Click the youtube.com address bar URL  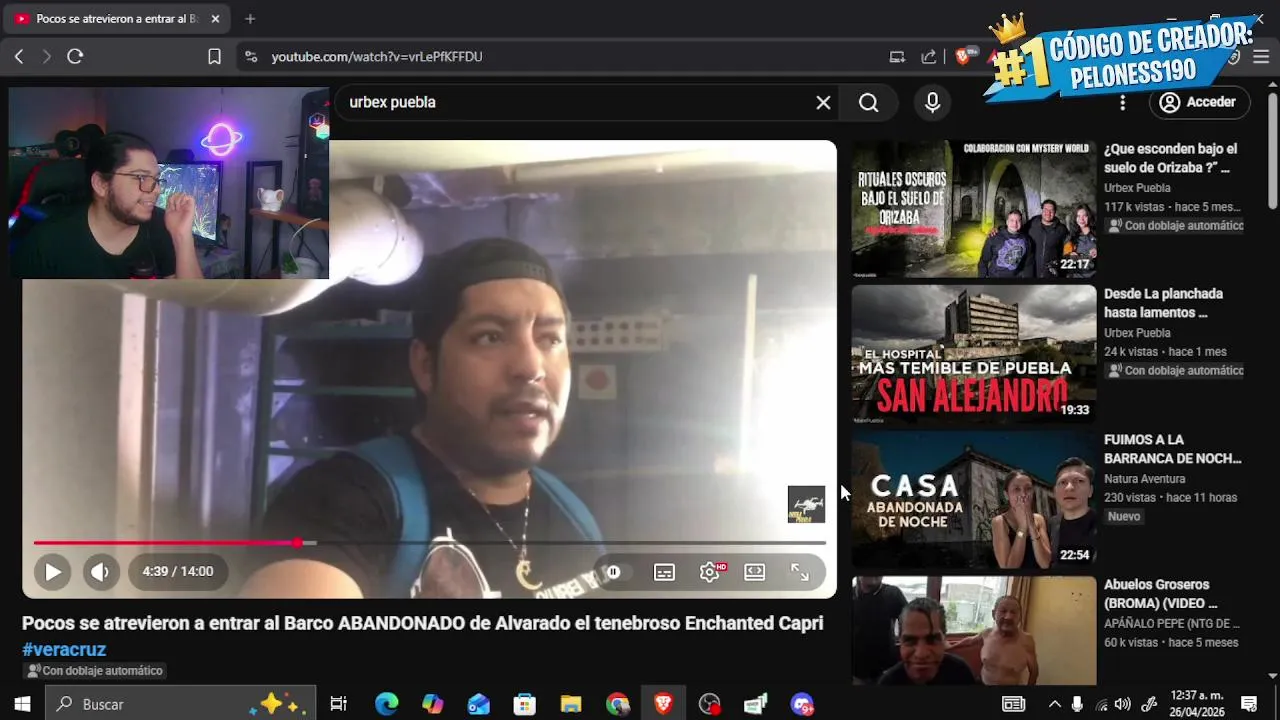click(x=377, y=57)
